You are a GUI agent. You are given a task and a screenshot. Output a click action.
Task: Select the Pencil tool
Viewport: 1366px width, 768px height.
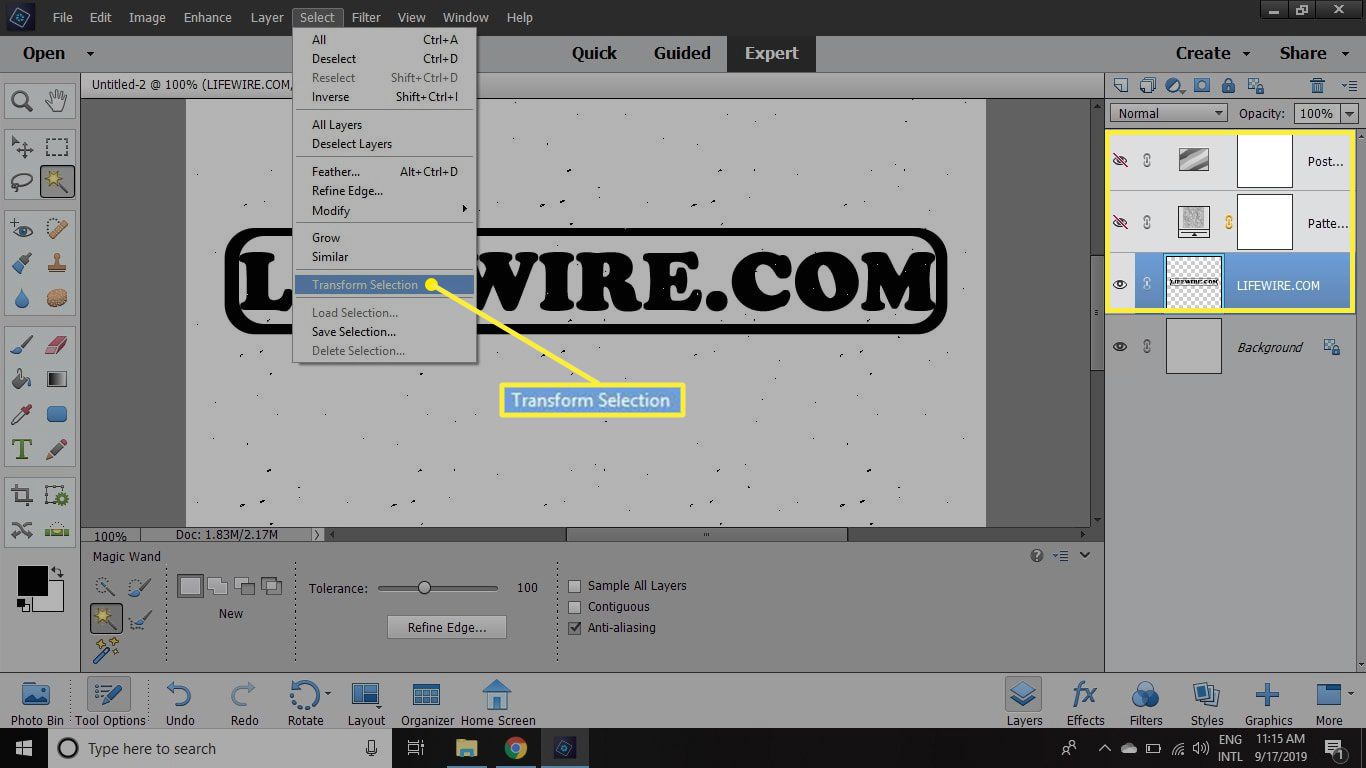(x=57, y=448)
